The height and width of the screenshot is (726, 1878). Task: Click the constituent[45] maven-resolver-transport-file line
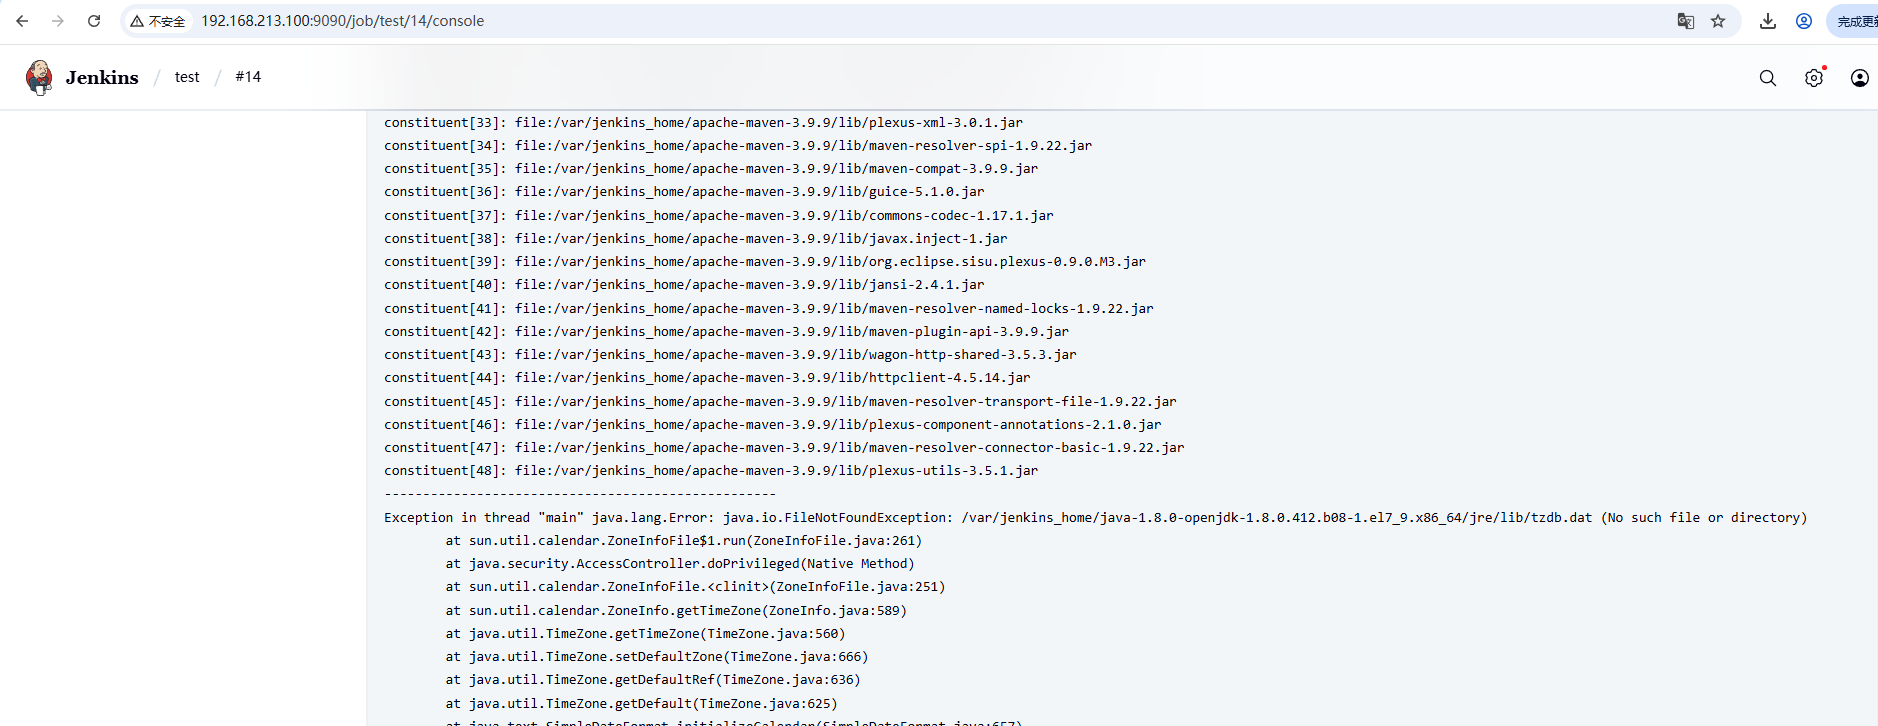(780, 401)
